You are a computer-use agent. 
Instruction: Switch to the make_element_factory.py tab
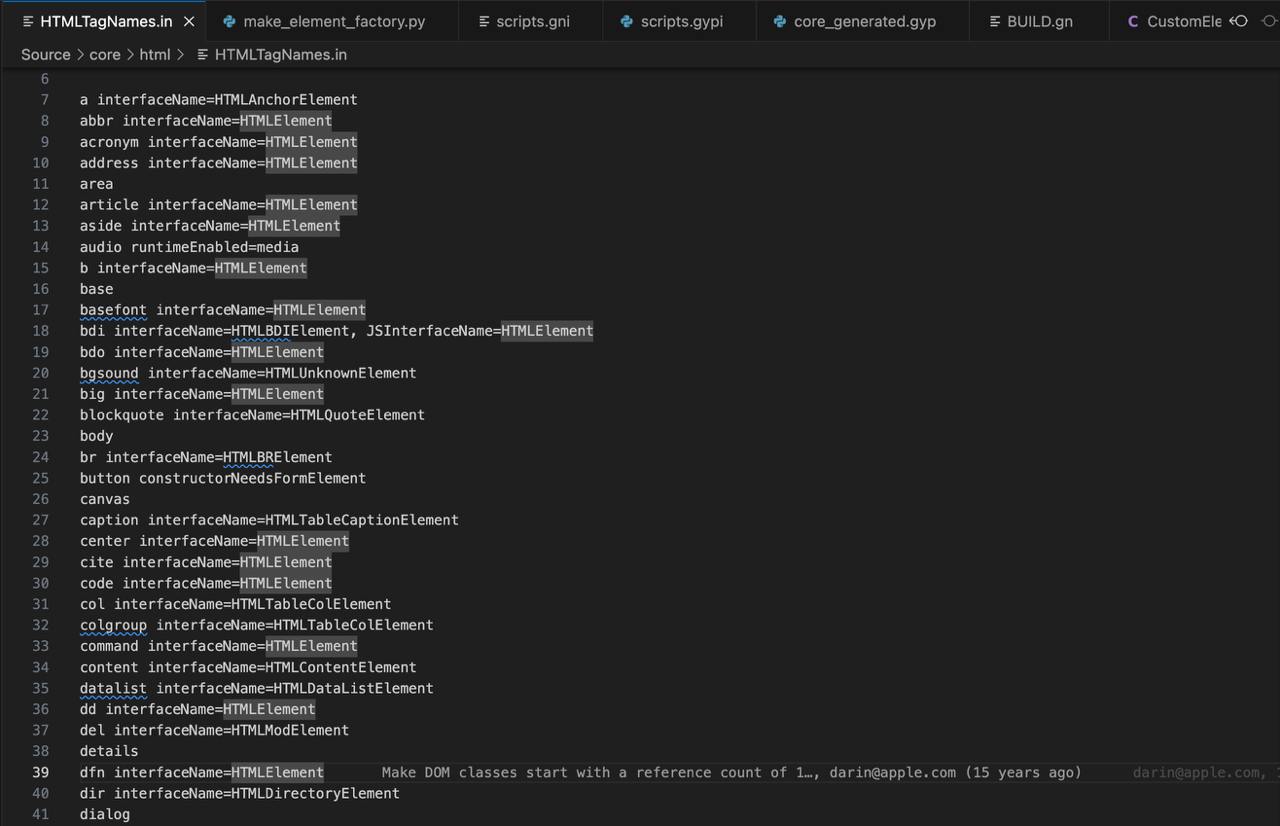[x=333, y=21]
